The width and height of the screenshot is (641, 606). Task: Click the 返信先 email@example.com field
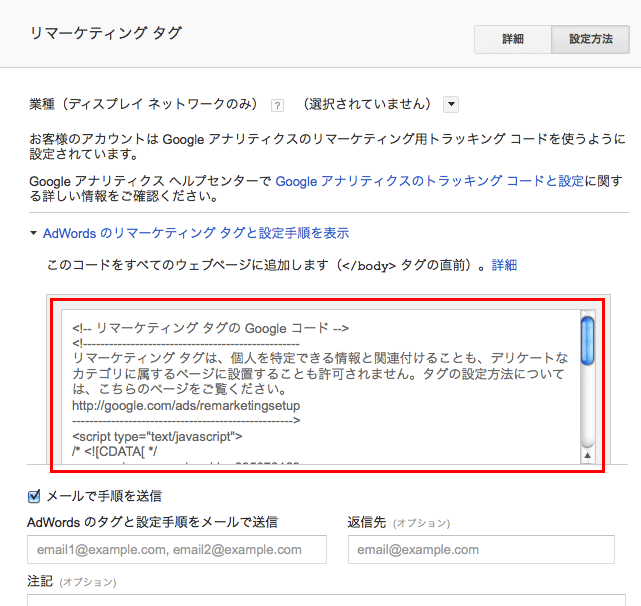pyautogui.click(x=481, y=550)
